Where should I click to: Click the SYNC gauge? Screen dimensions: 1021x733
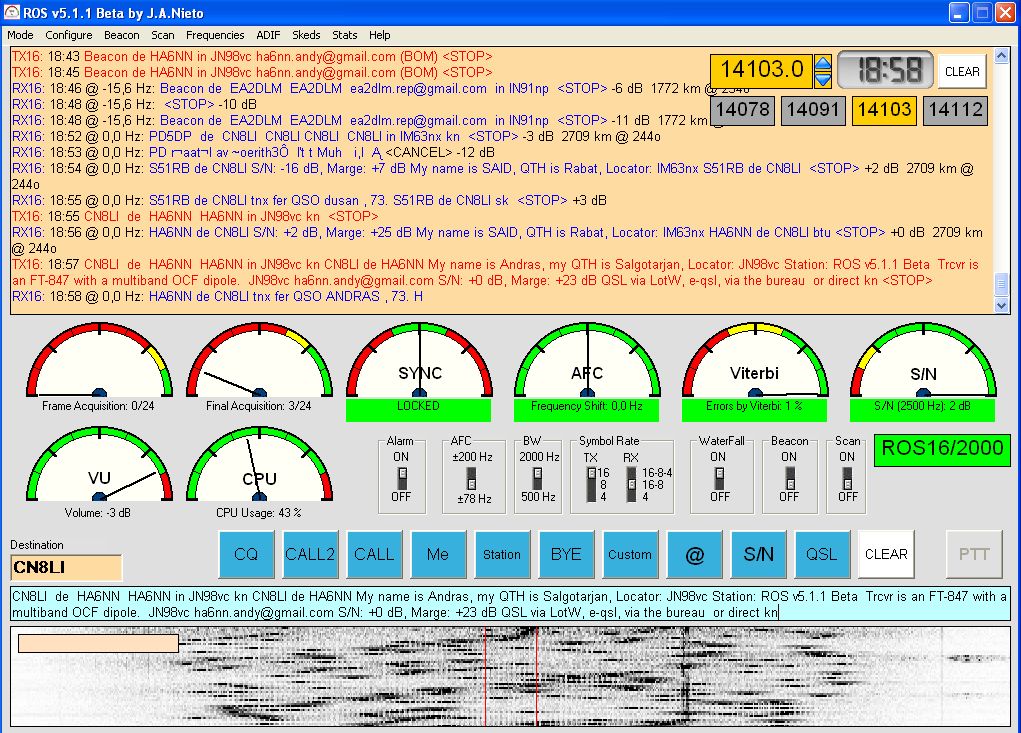point(419,361)
